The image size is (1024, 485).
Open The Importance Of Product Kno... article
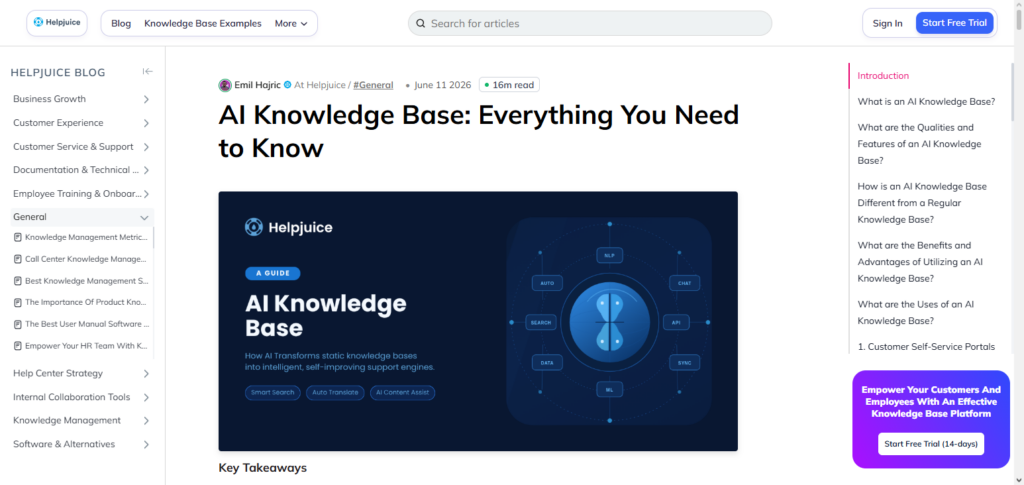86,302
